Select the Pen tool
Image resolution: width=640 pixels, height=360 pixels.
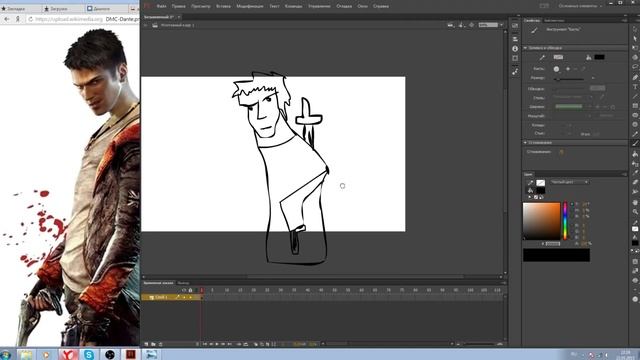(x=636, y=77)
